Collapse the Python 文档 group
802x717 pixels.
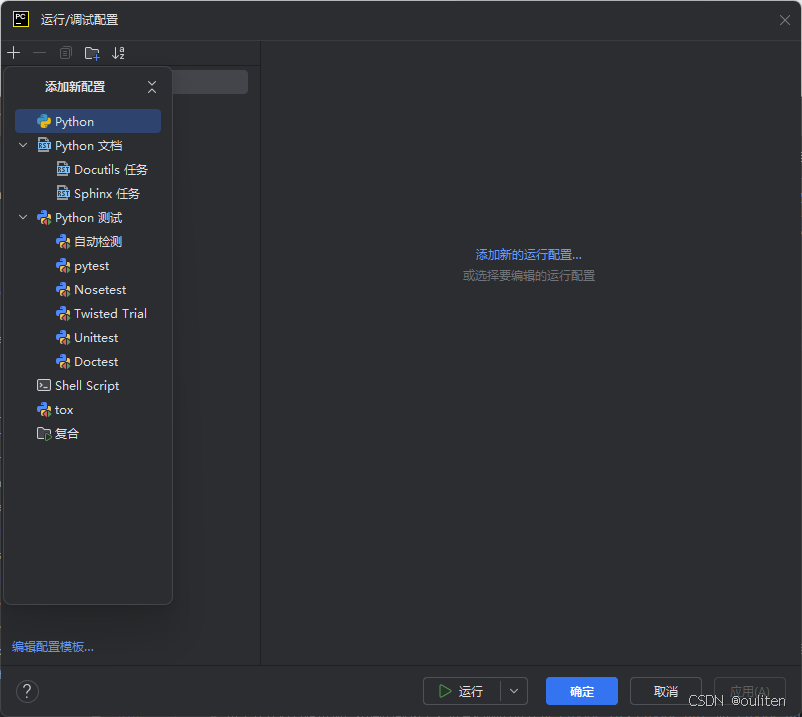[x=23, y=145]
